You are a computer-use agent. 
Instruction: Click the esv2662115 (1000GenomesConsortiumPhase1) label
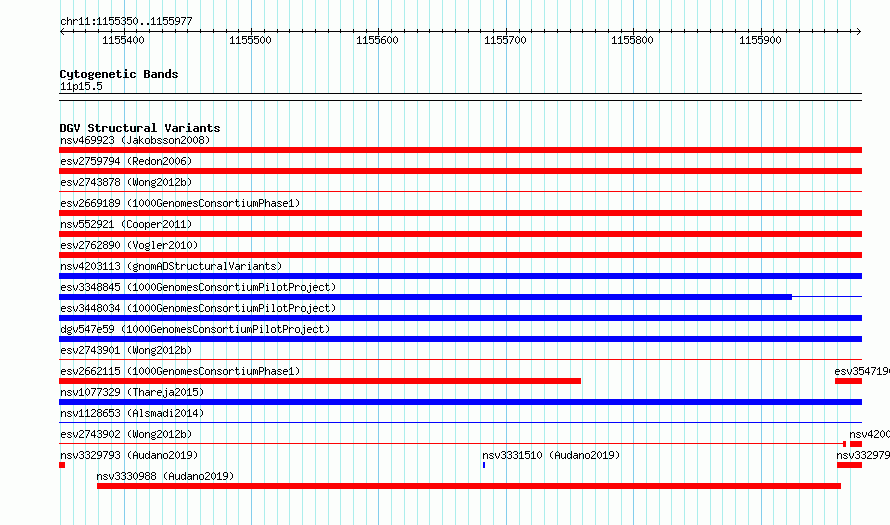pyautogui.click(x=180, y=371)
